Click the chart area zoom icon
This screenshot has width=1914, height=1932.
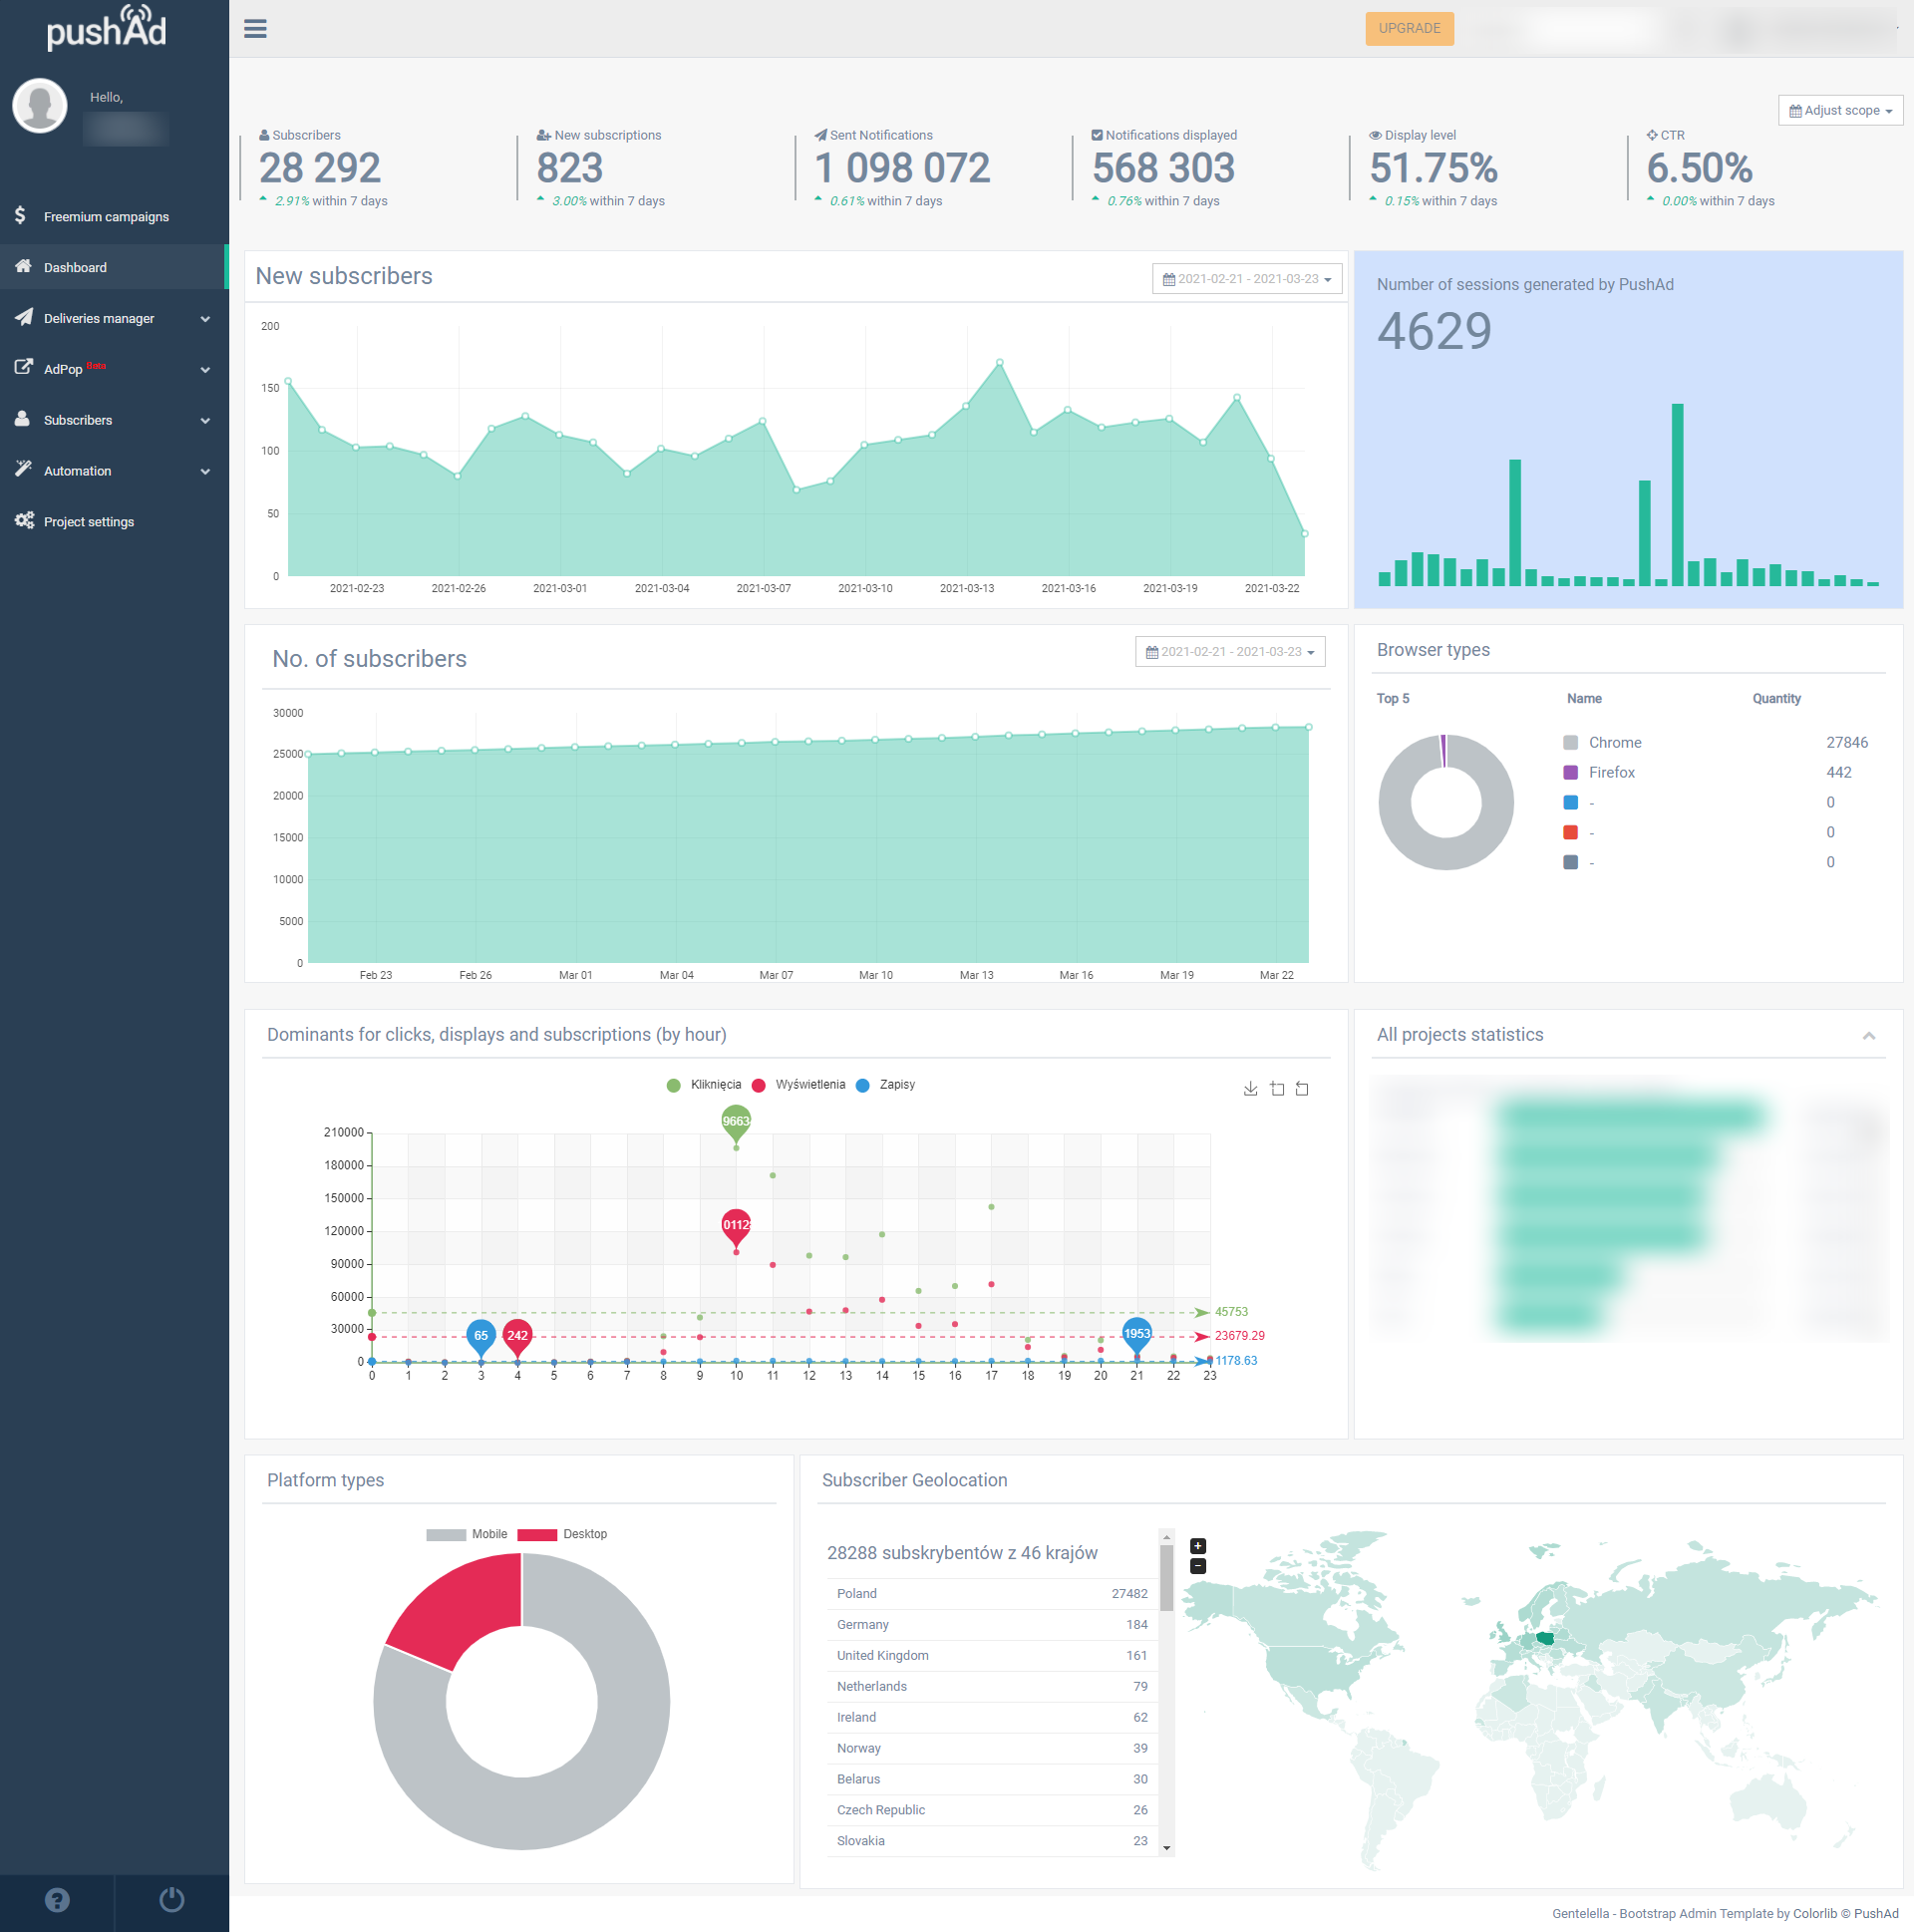click(x=1277, y=1089)
